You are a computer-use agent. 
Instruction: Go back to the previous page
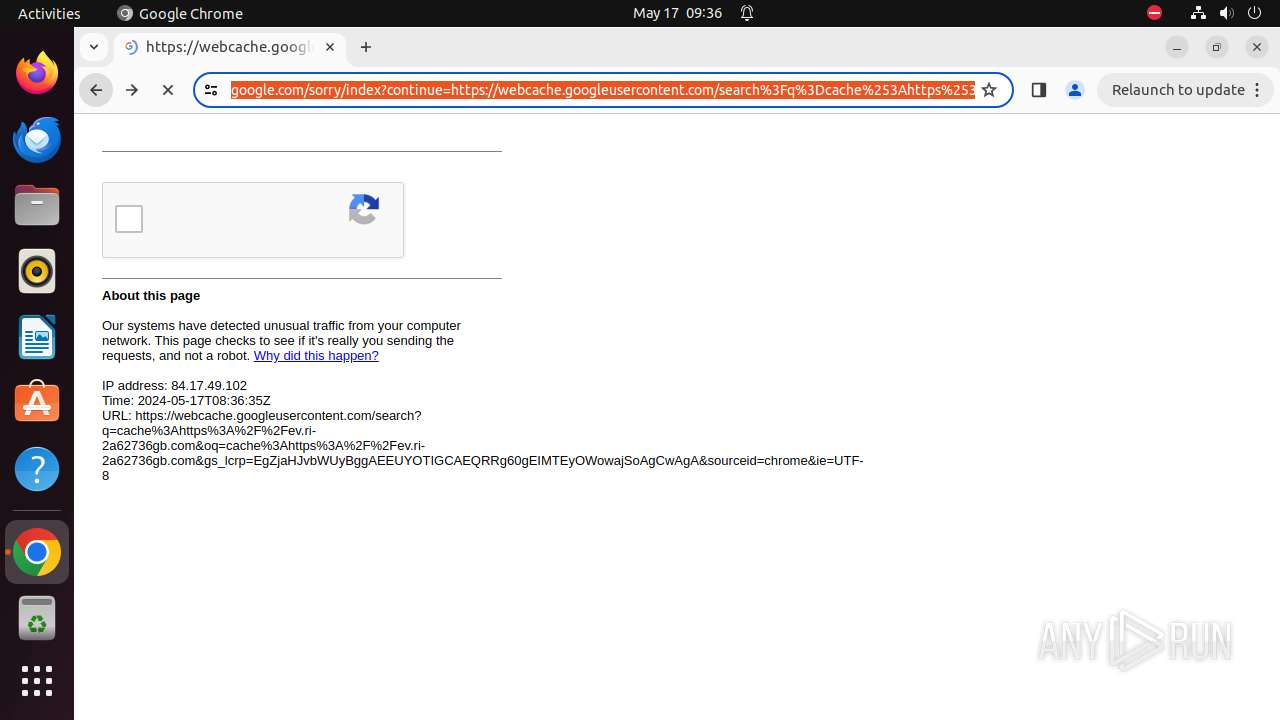point(96,90)
